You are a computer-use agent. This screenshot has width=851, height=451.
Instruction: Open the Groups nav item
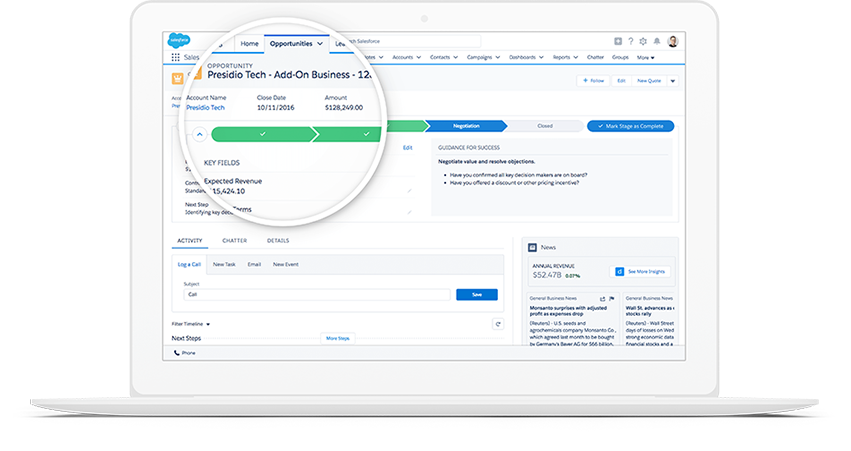[620, 57]
